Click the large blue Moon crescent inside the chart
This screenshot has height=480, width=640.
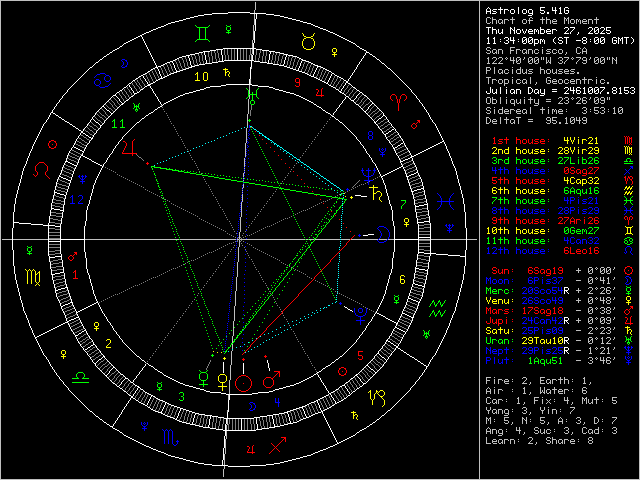click(x=383, y=234)
